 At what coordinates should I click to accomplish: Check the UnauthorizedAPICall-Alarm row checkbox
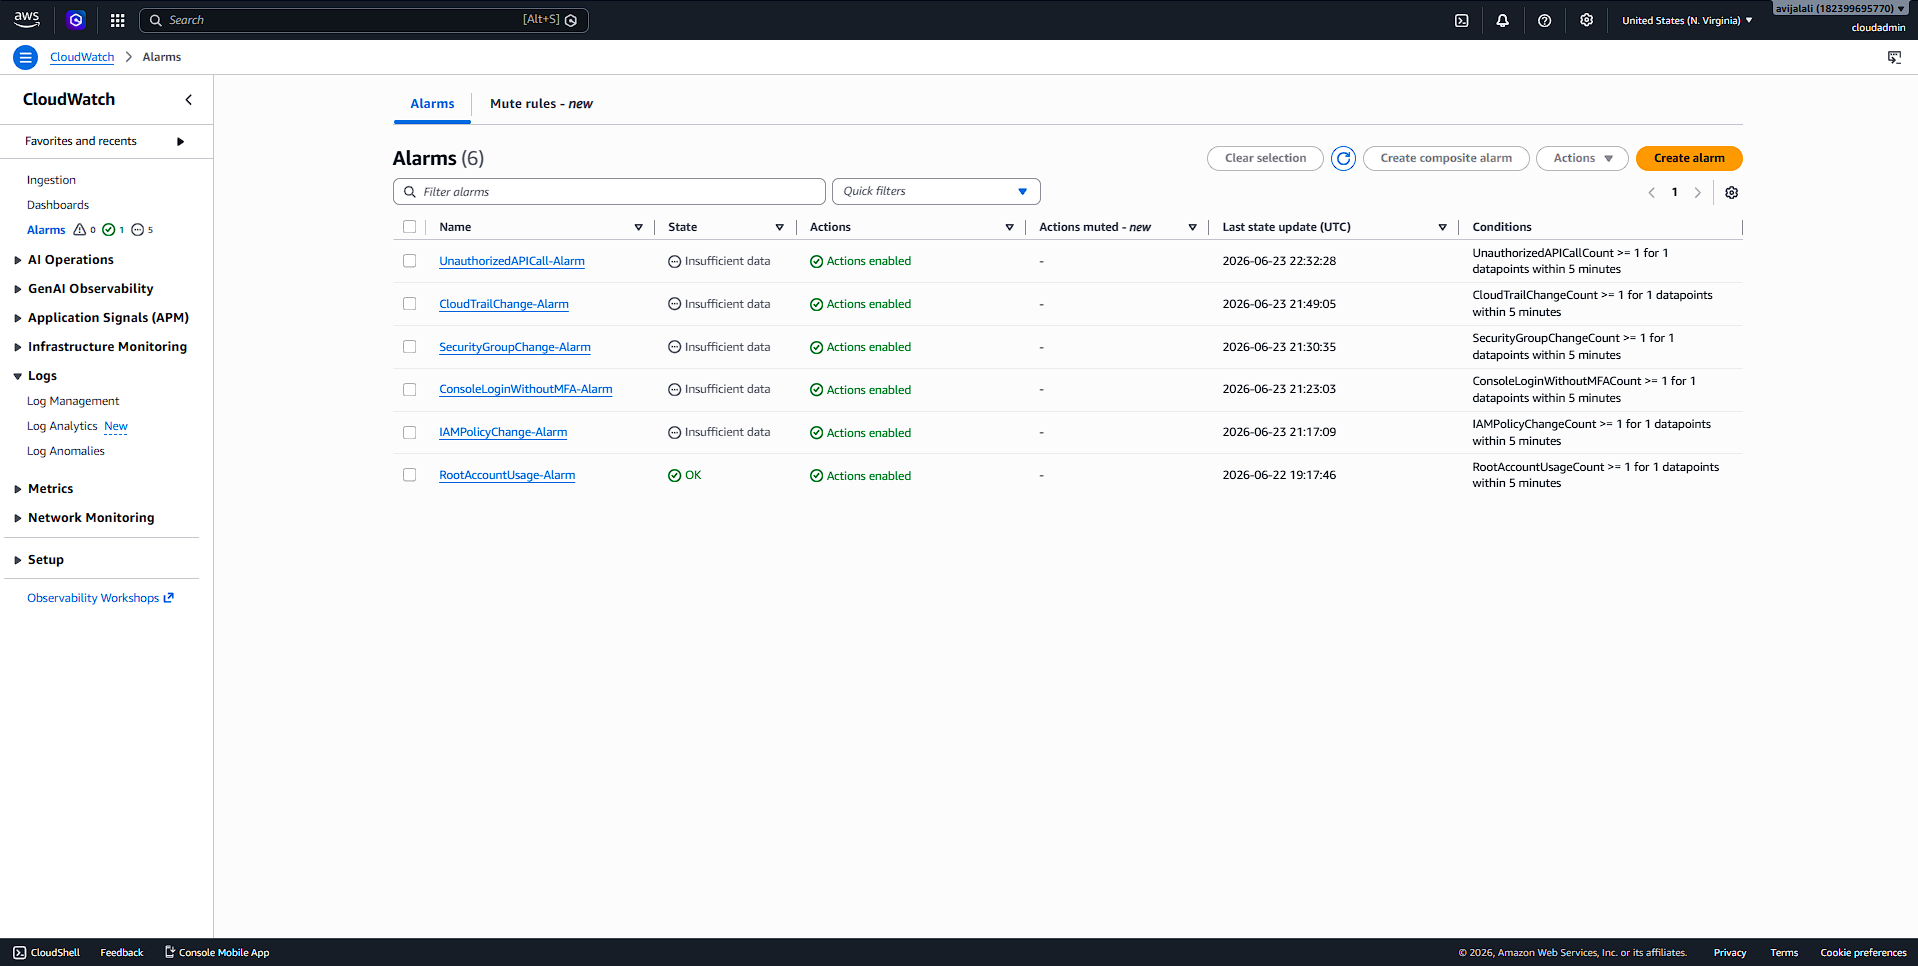409,261
